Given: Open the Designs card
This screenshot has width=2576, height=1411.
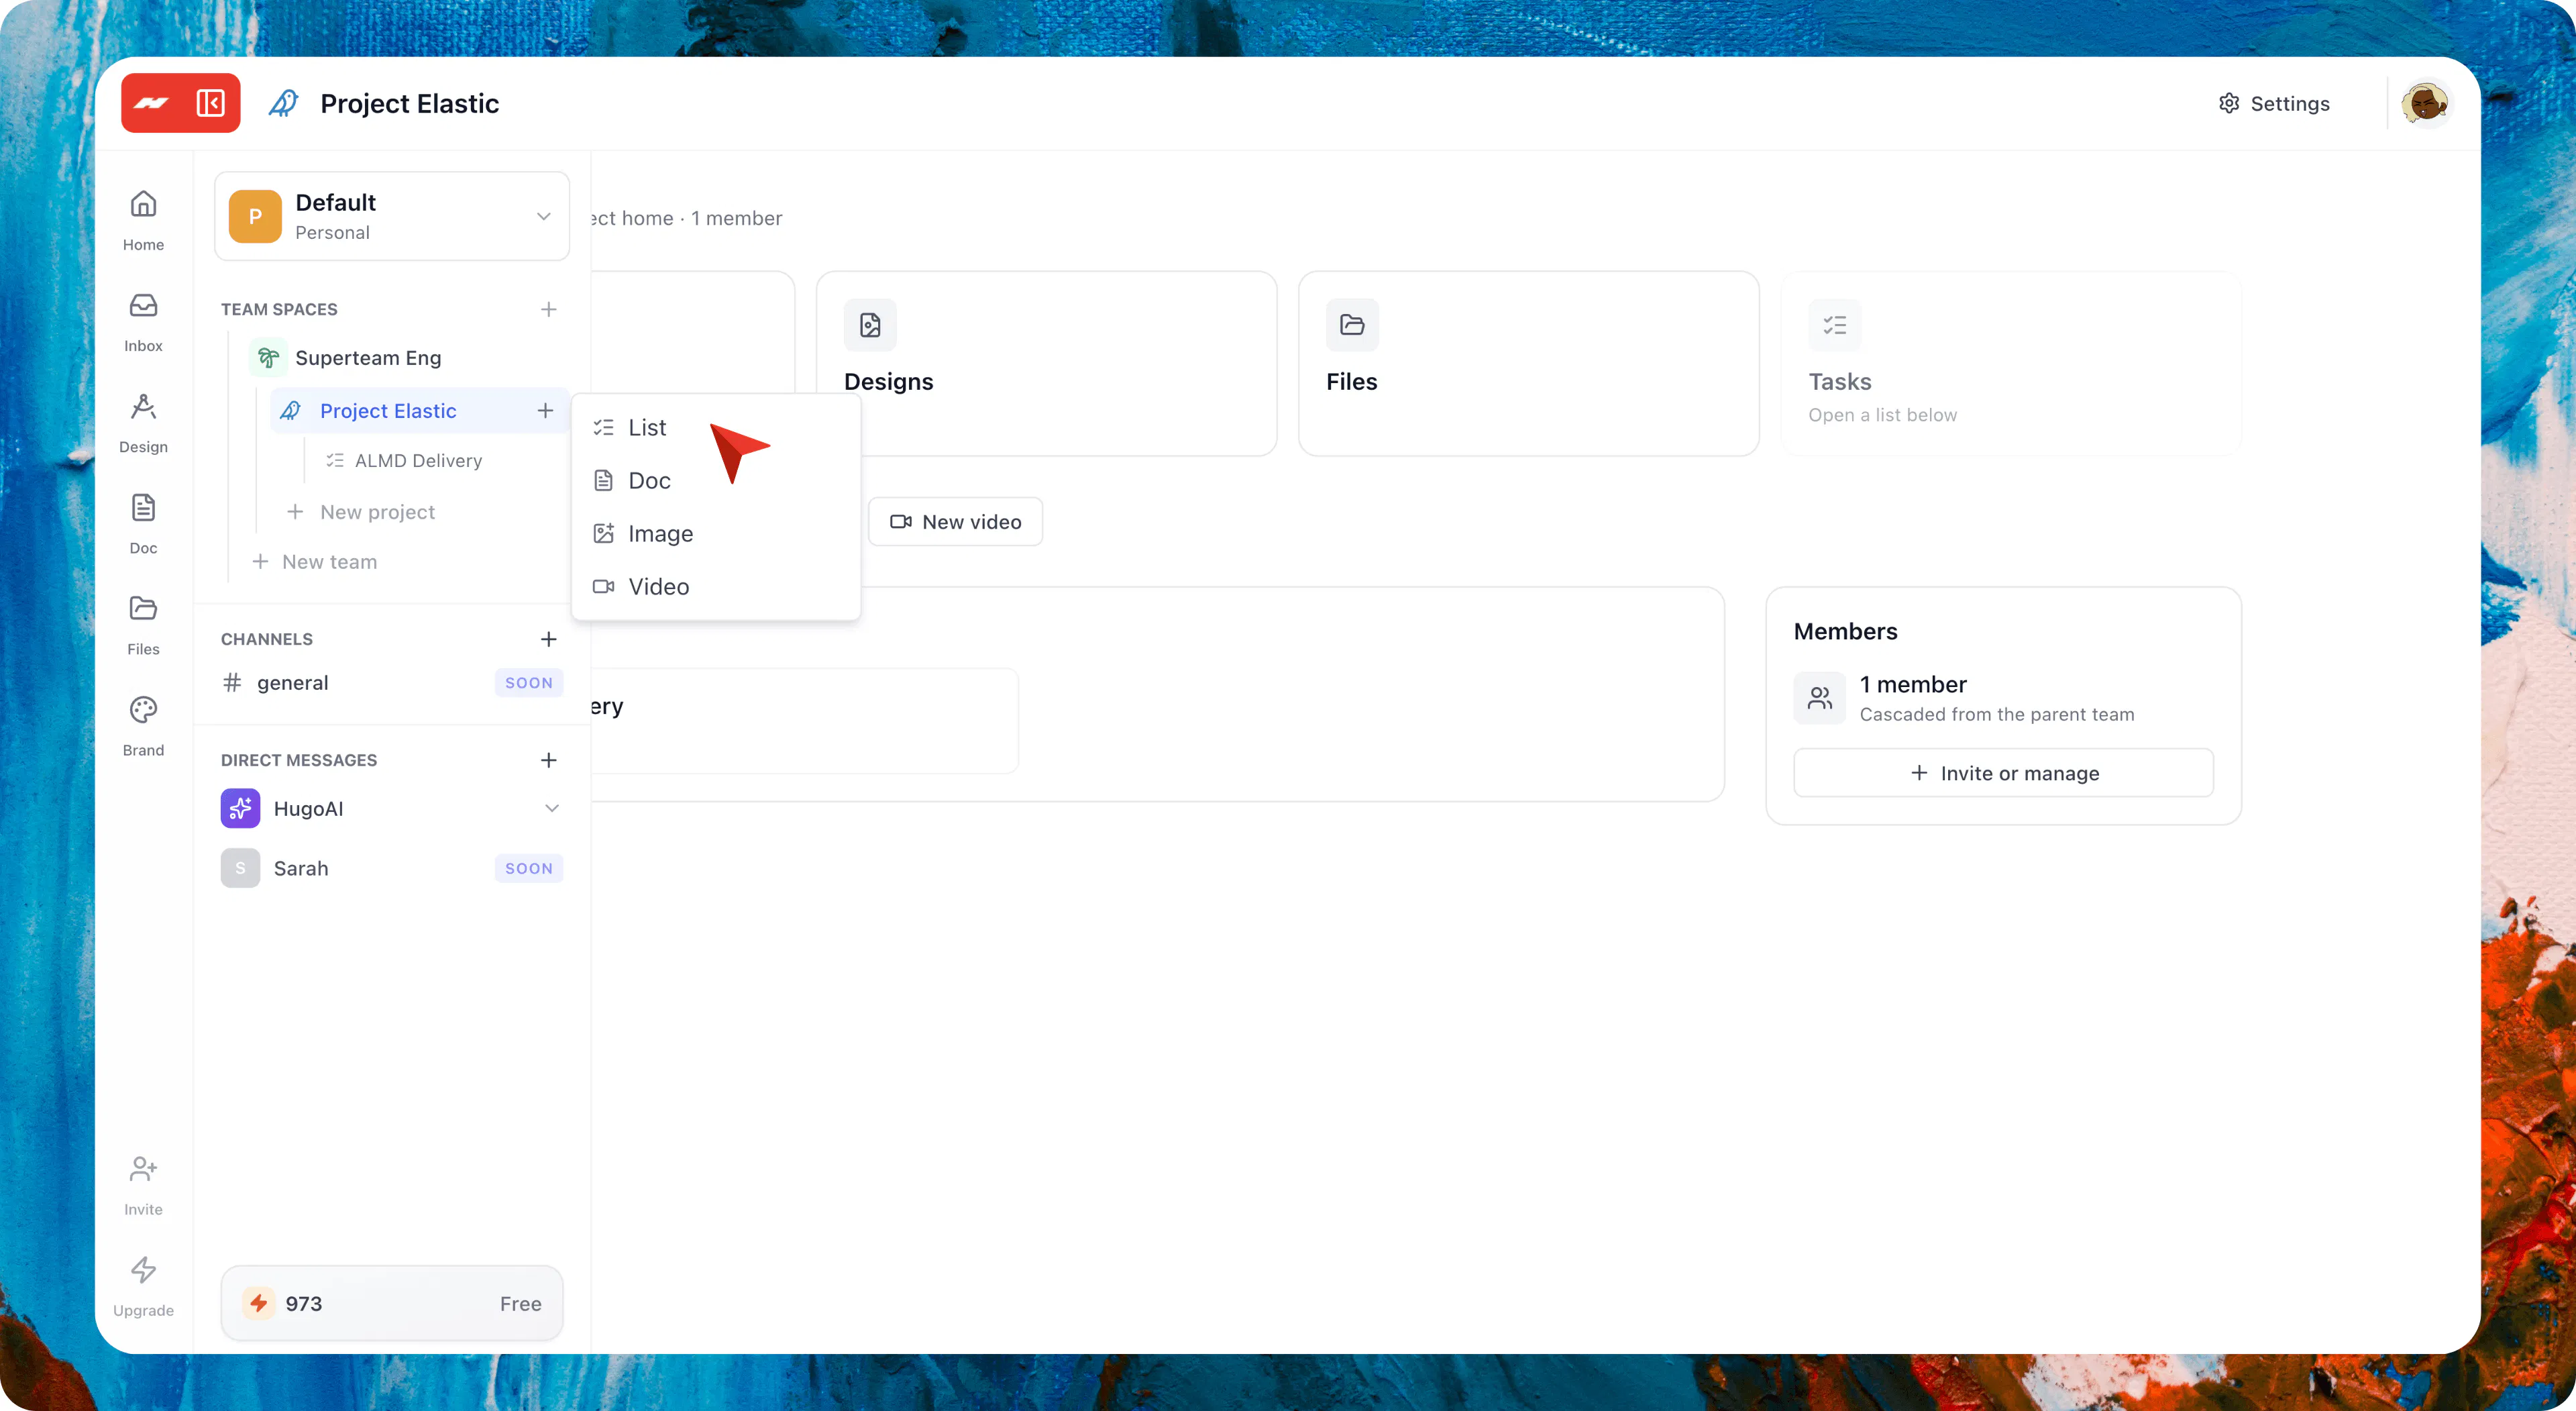Looking at the screenshot, I should (x=1046, y=364).
